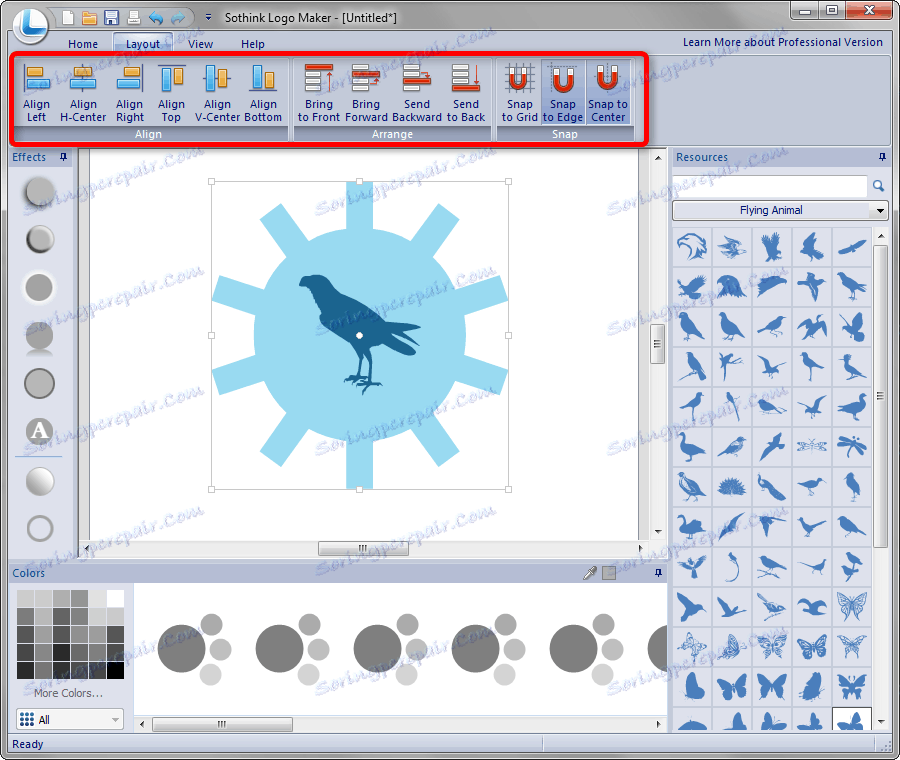Click Align V-Center icon
Image resolution: width=900 pixels, height=760 pixels.
217,92
